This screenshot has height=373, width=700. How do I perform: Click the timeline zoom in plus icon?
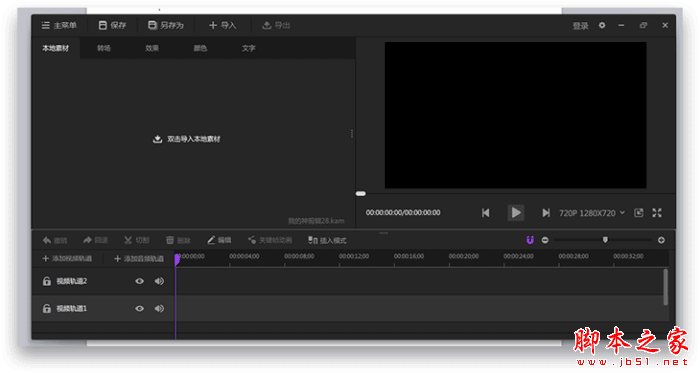(661, 240)
